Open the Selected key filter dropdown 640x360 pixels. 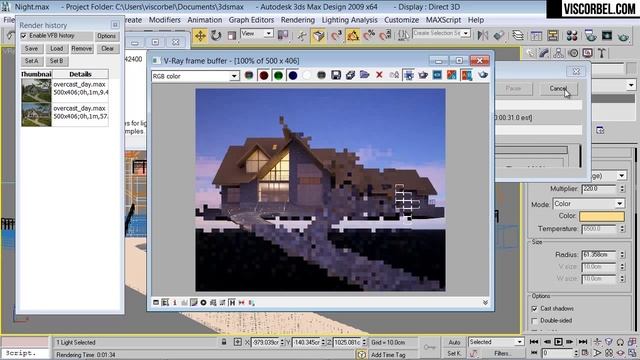(519, 342)
